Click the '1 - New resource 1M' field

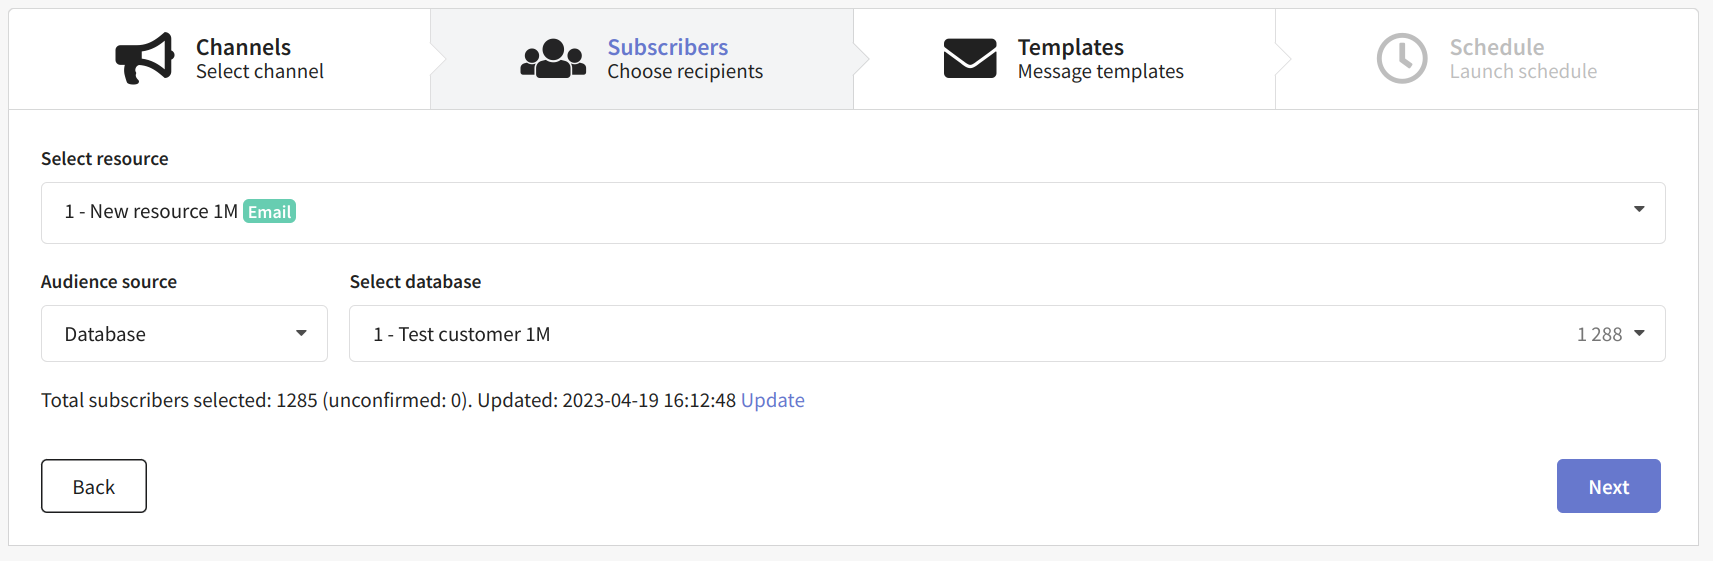[853, 212]
